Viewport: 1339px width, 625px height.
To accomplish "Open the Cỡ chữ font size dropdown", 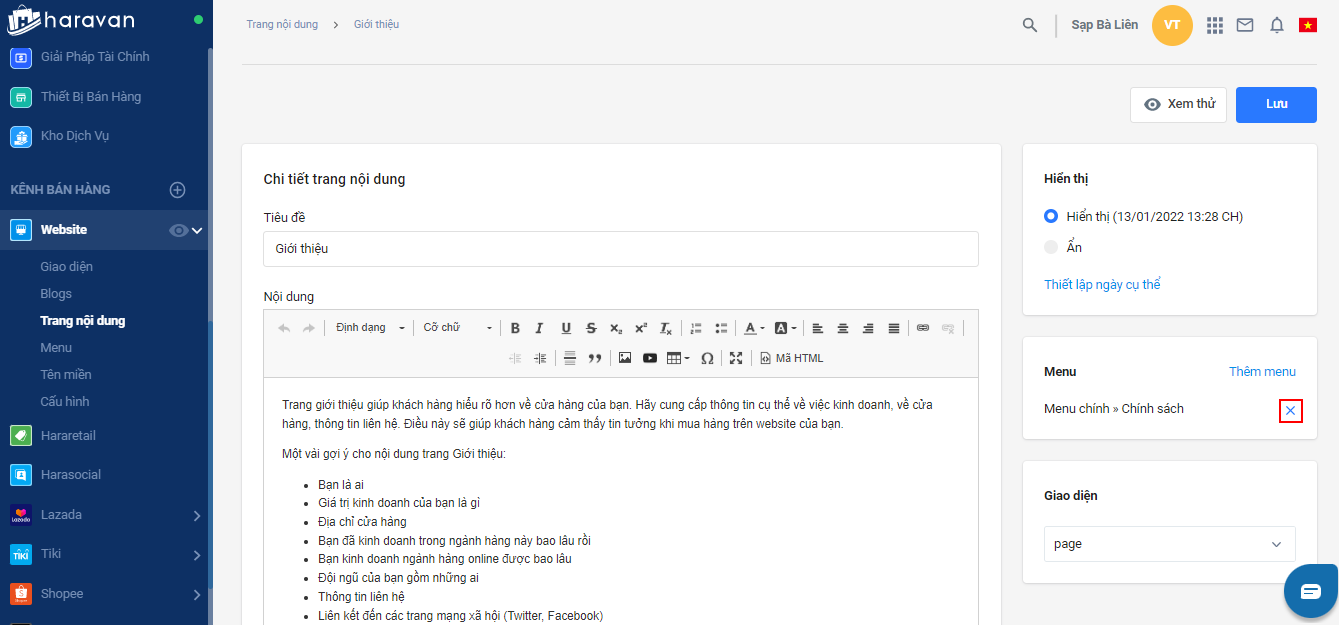I will click(x=458, y=328).
